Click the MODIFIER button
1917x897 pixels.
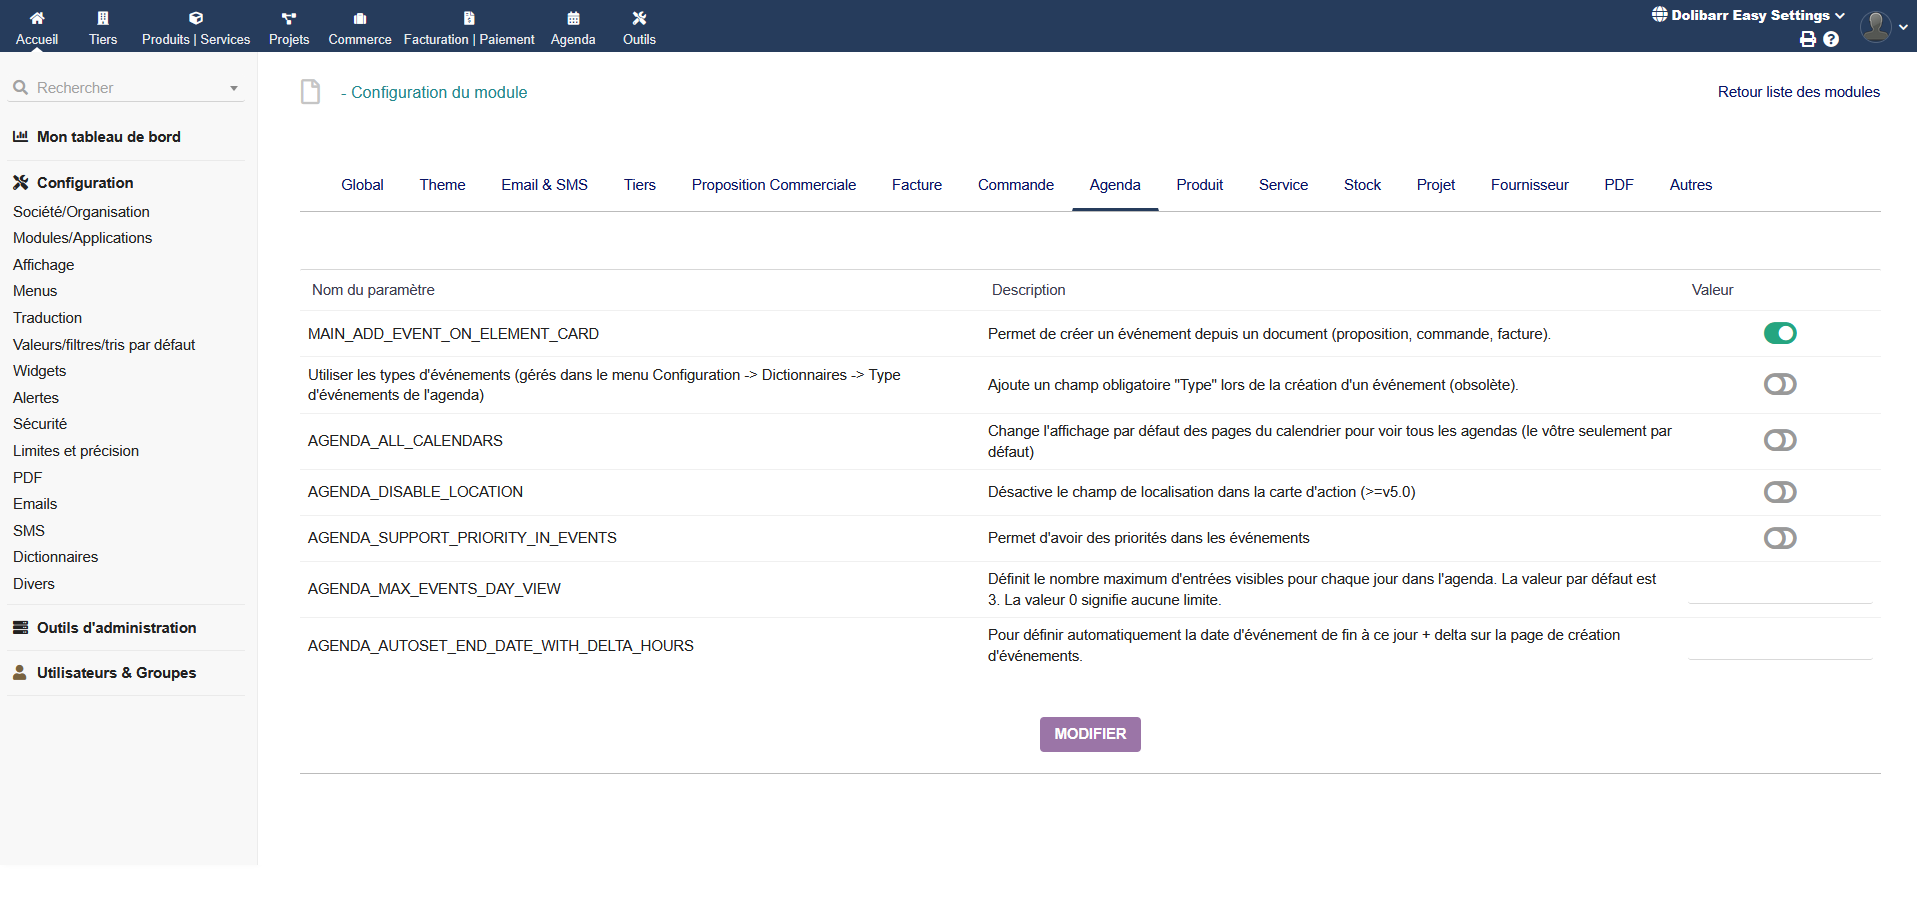pyautogui.click(x=1090, y=734)
